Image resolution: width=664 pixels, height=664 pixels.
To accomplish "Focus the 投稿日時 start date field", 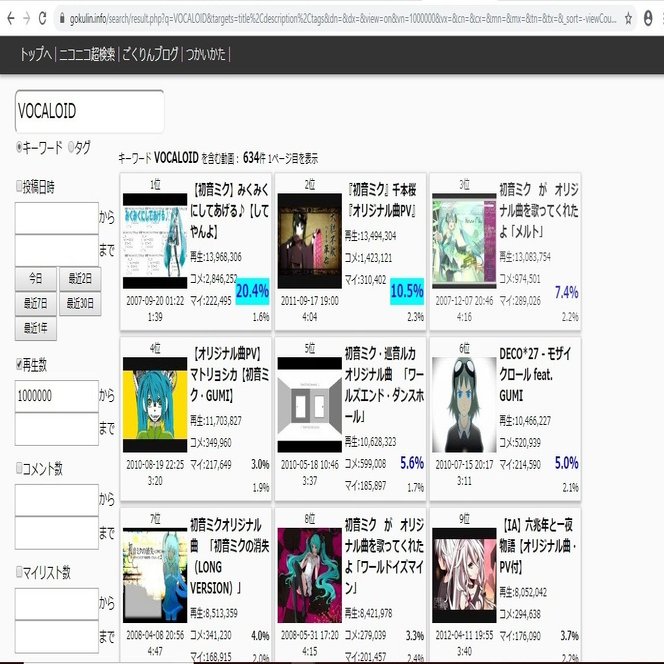I will click(57, 218).
